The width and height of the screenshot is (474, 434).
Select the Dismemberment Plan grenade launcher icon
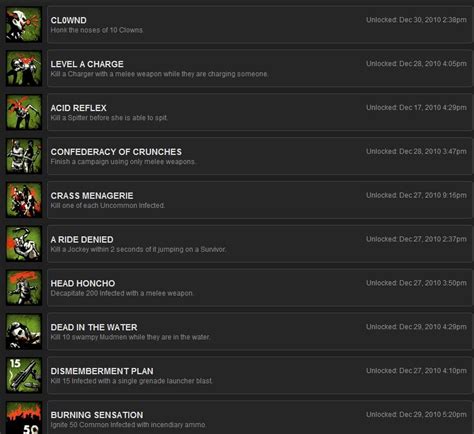(x=24, y=375)
